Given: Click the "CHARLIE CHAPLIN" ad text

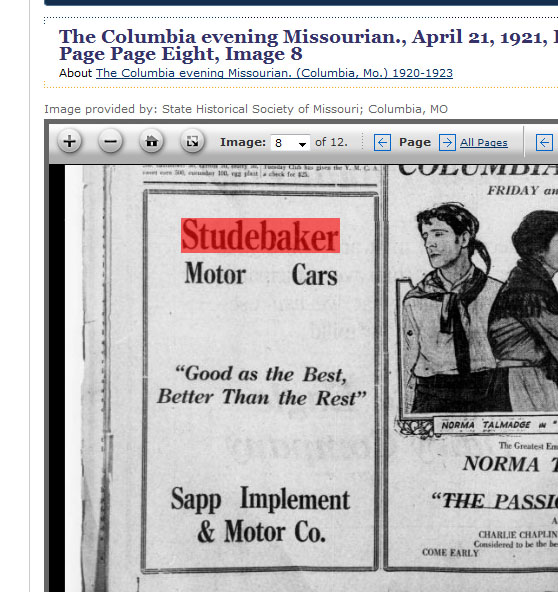Looking at the screenshot, I should pyautogui.click(x=518, y=535).
